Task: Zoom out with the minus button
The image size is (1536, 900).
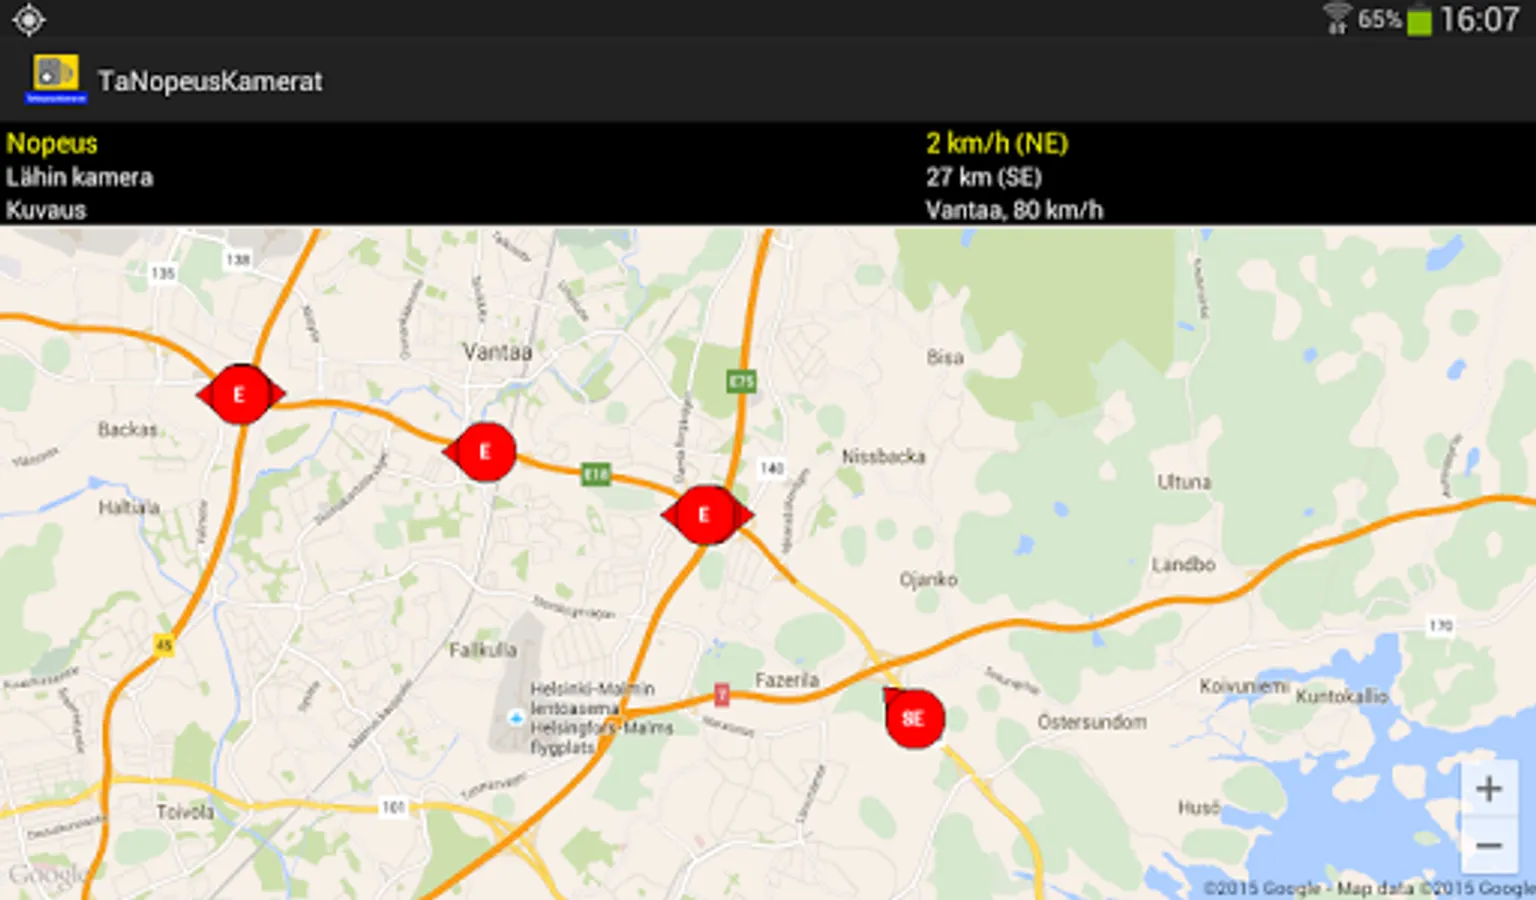Action: pyautogui.click(x=1488, y=846)
